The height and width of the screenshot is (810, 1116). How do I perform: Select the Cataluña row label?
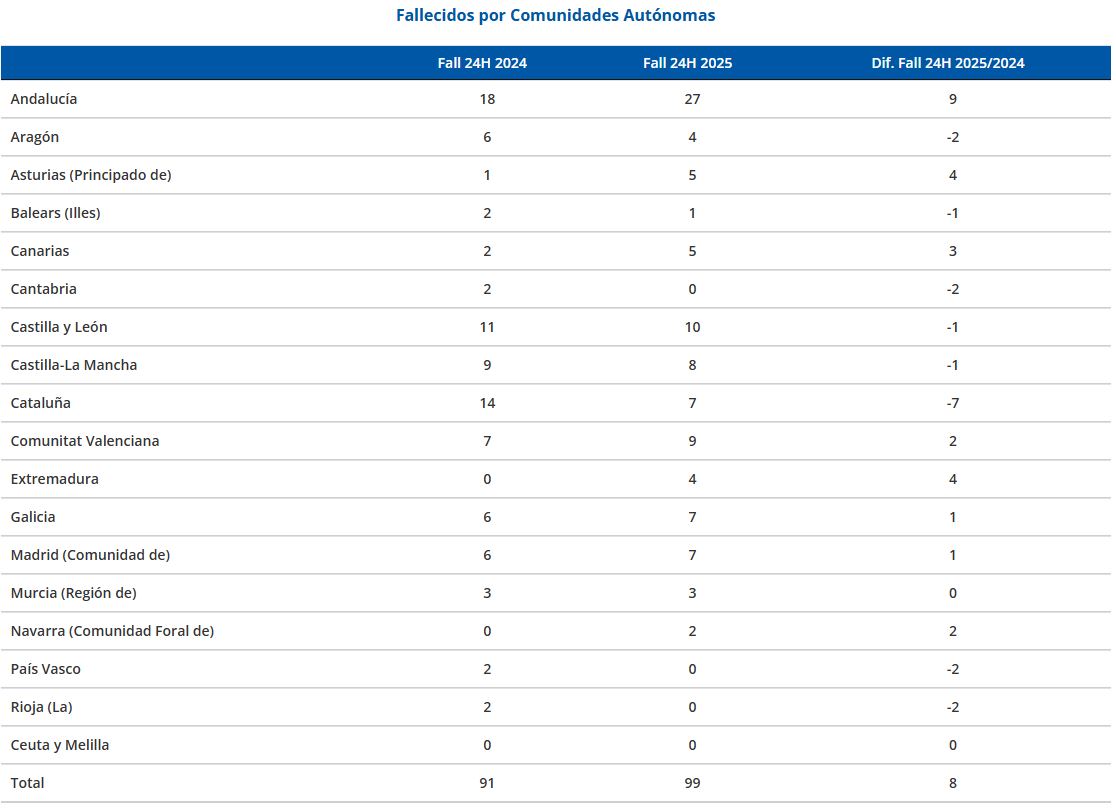pyautogui.click(x=41, y=403)
